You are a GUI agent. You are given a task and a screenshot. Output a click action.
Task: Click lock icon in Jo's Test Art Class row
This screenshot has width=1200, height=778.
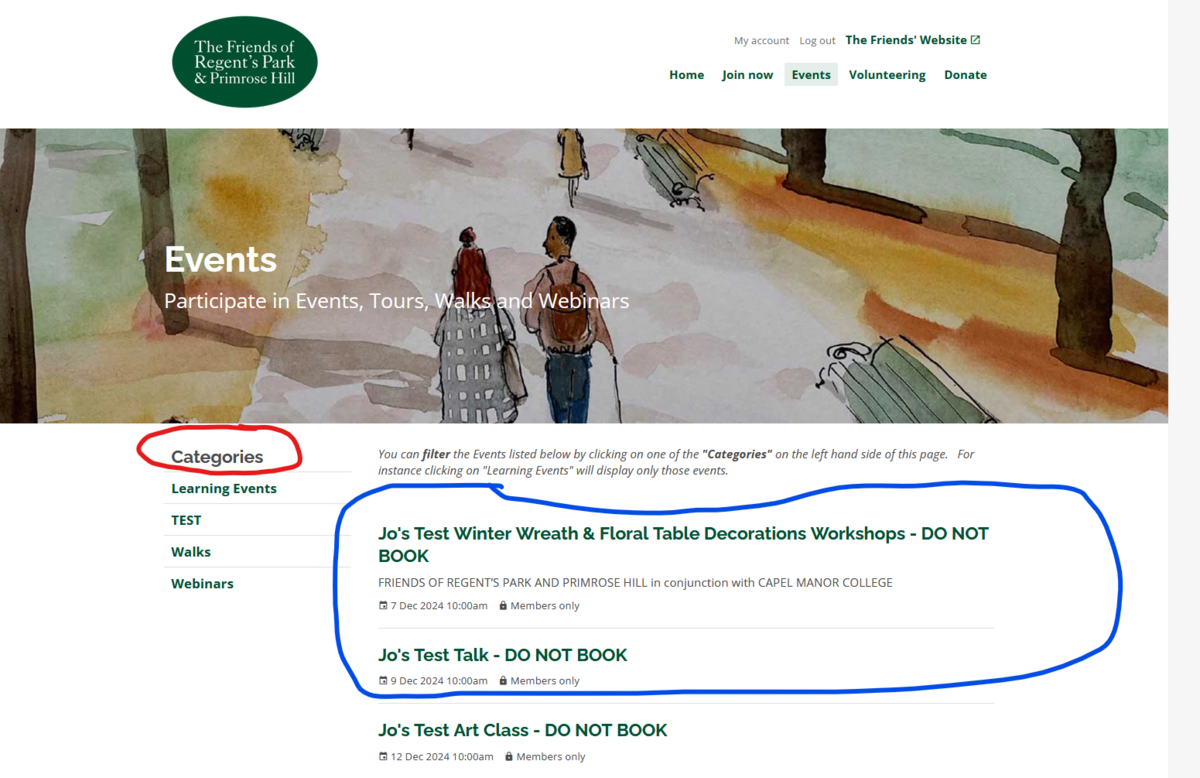point(508,757)
